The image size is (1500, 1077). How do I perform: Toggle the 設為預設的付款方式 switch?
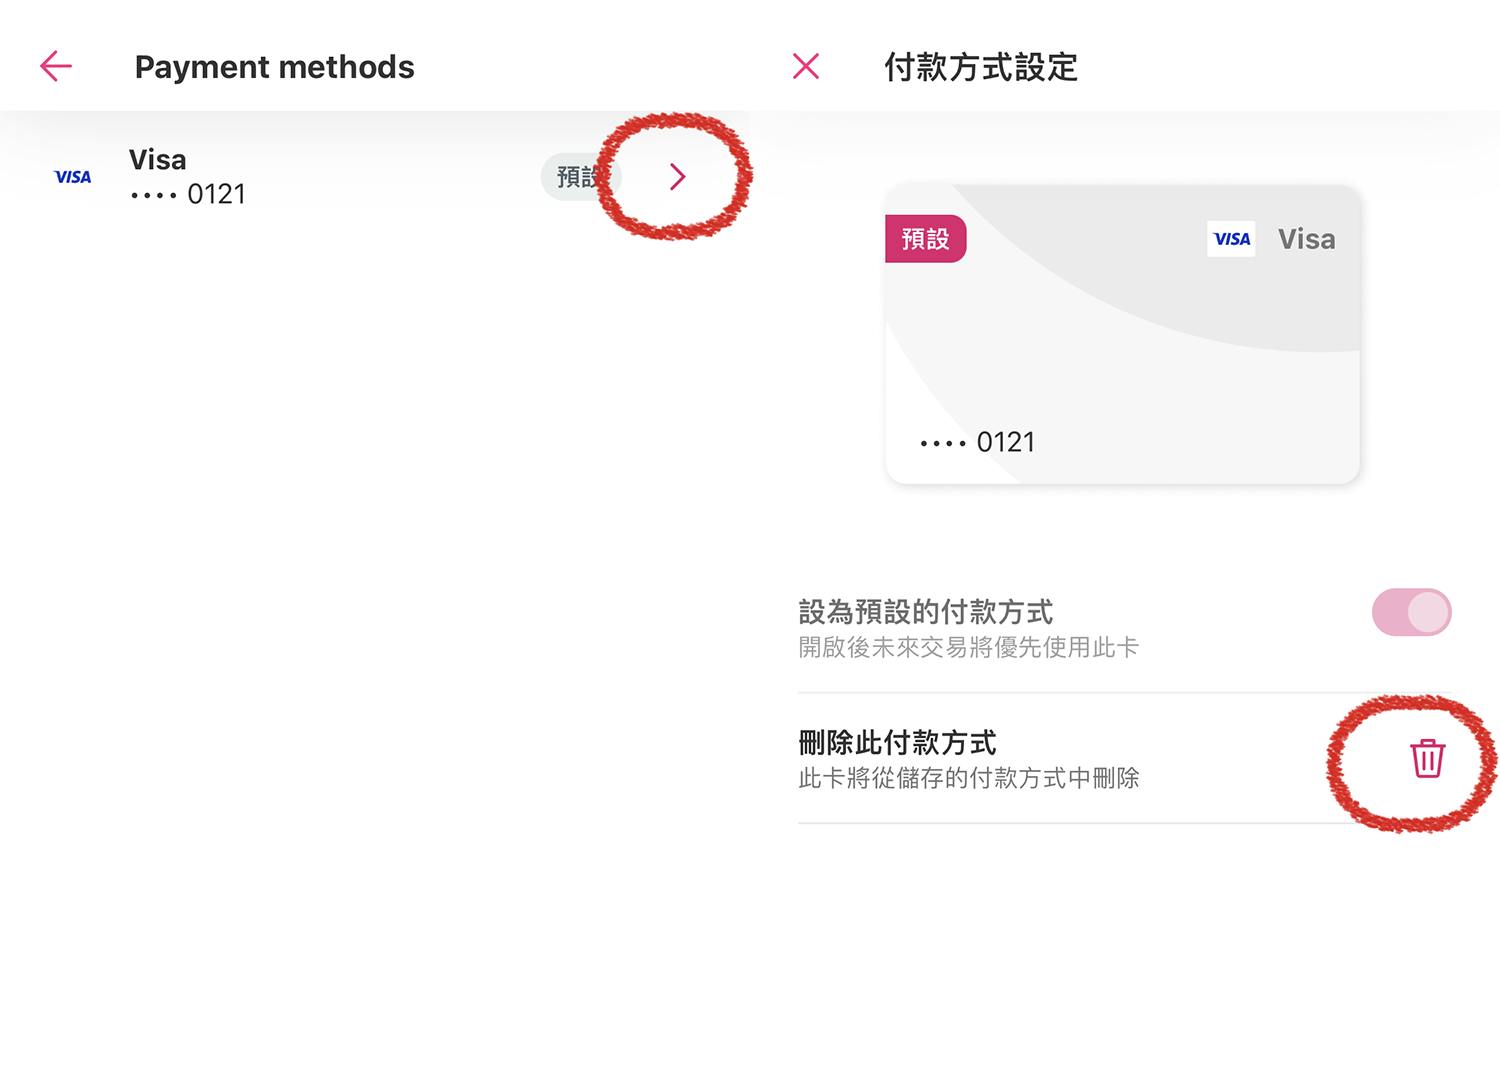(x=1411, y=612)
